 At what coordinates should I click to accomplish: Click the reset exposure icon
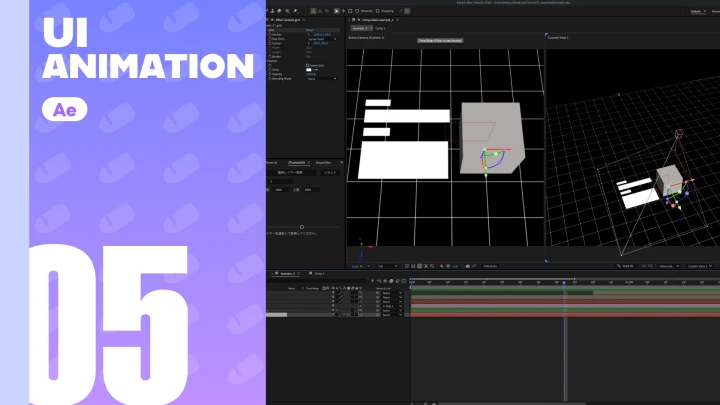pyautogui.click(x=448, y=266)
